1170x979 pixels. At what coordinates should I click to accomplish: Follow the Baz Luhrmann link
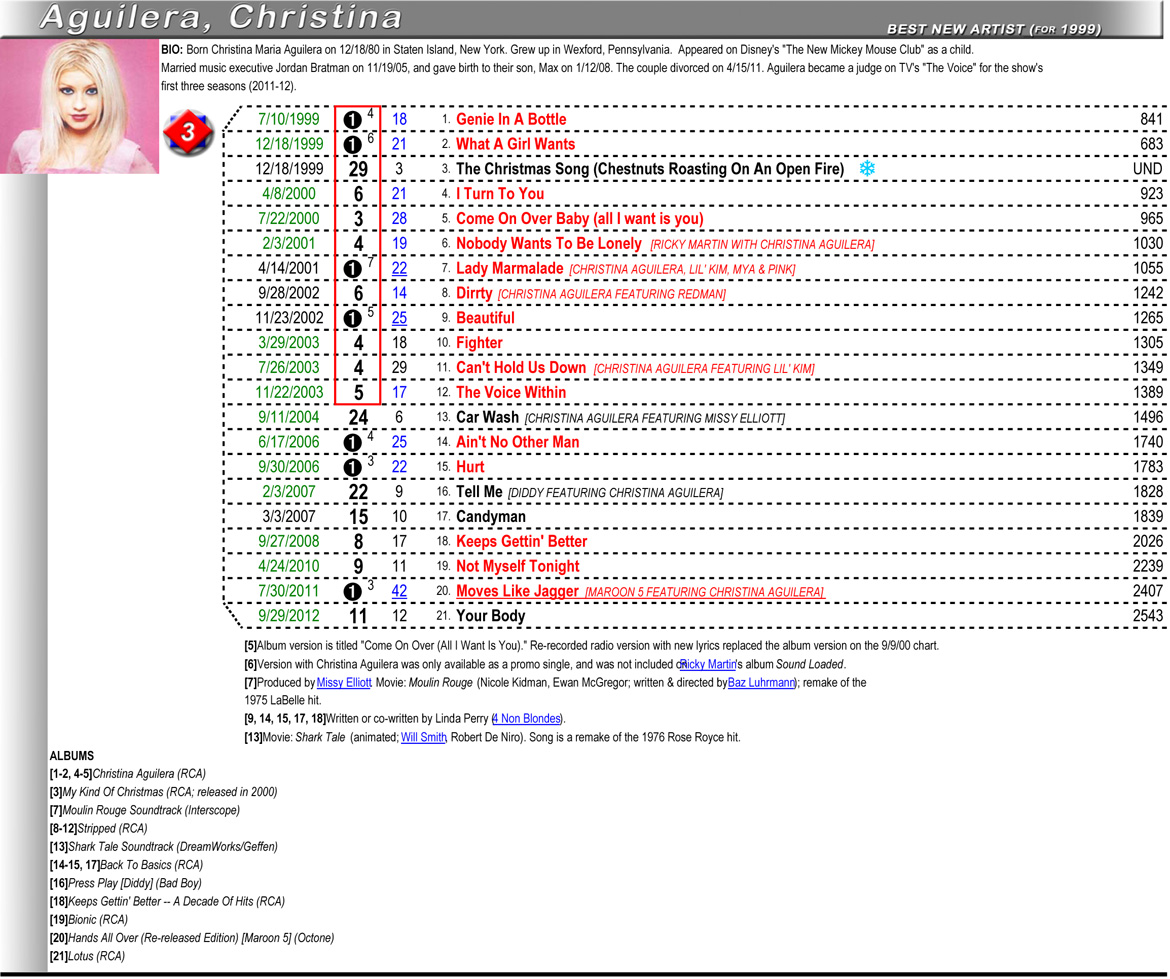click(x=761, y=683)
